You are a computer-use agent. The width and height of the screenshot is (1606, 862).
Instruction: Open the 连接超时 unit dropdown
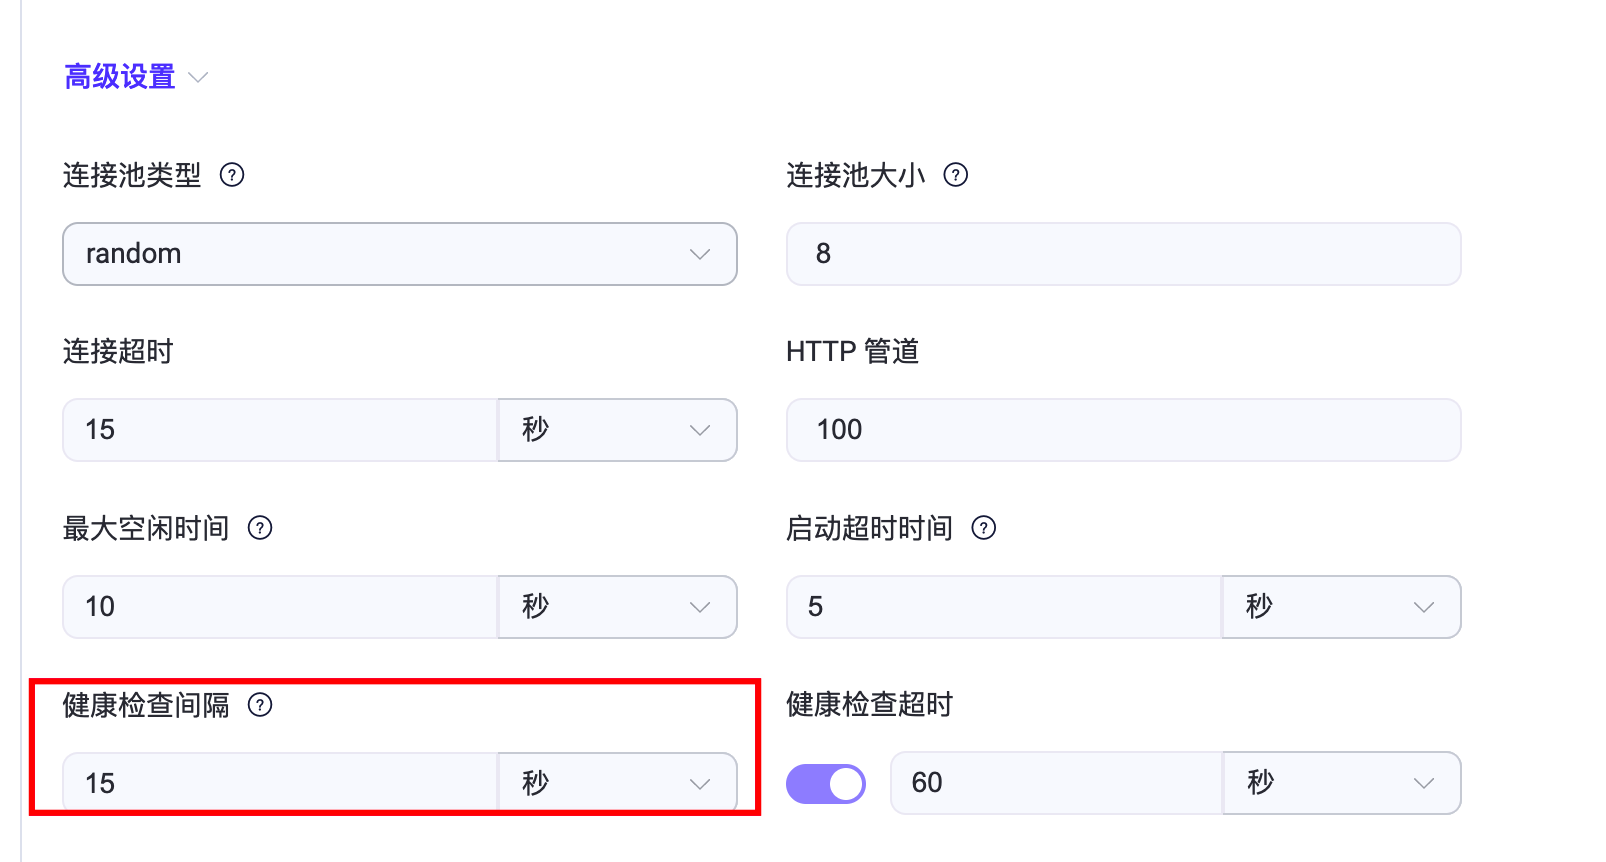coord(617,430)
